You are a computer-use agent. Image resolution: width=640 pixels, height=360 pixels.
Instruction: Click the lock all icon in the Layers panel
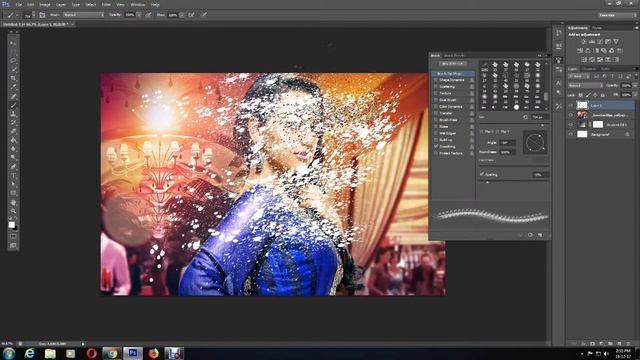point(602,95)
